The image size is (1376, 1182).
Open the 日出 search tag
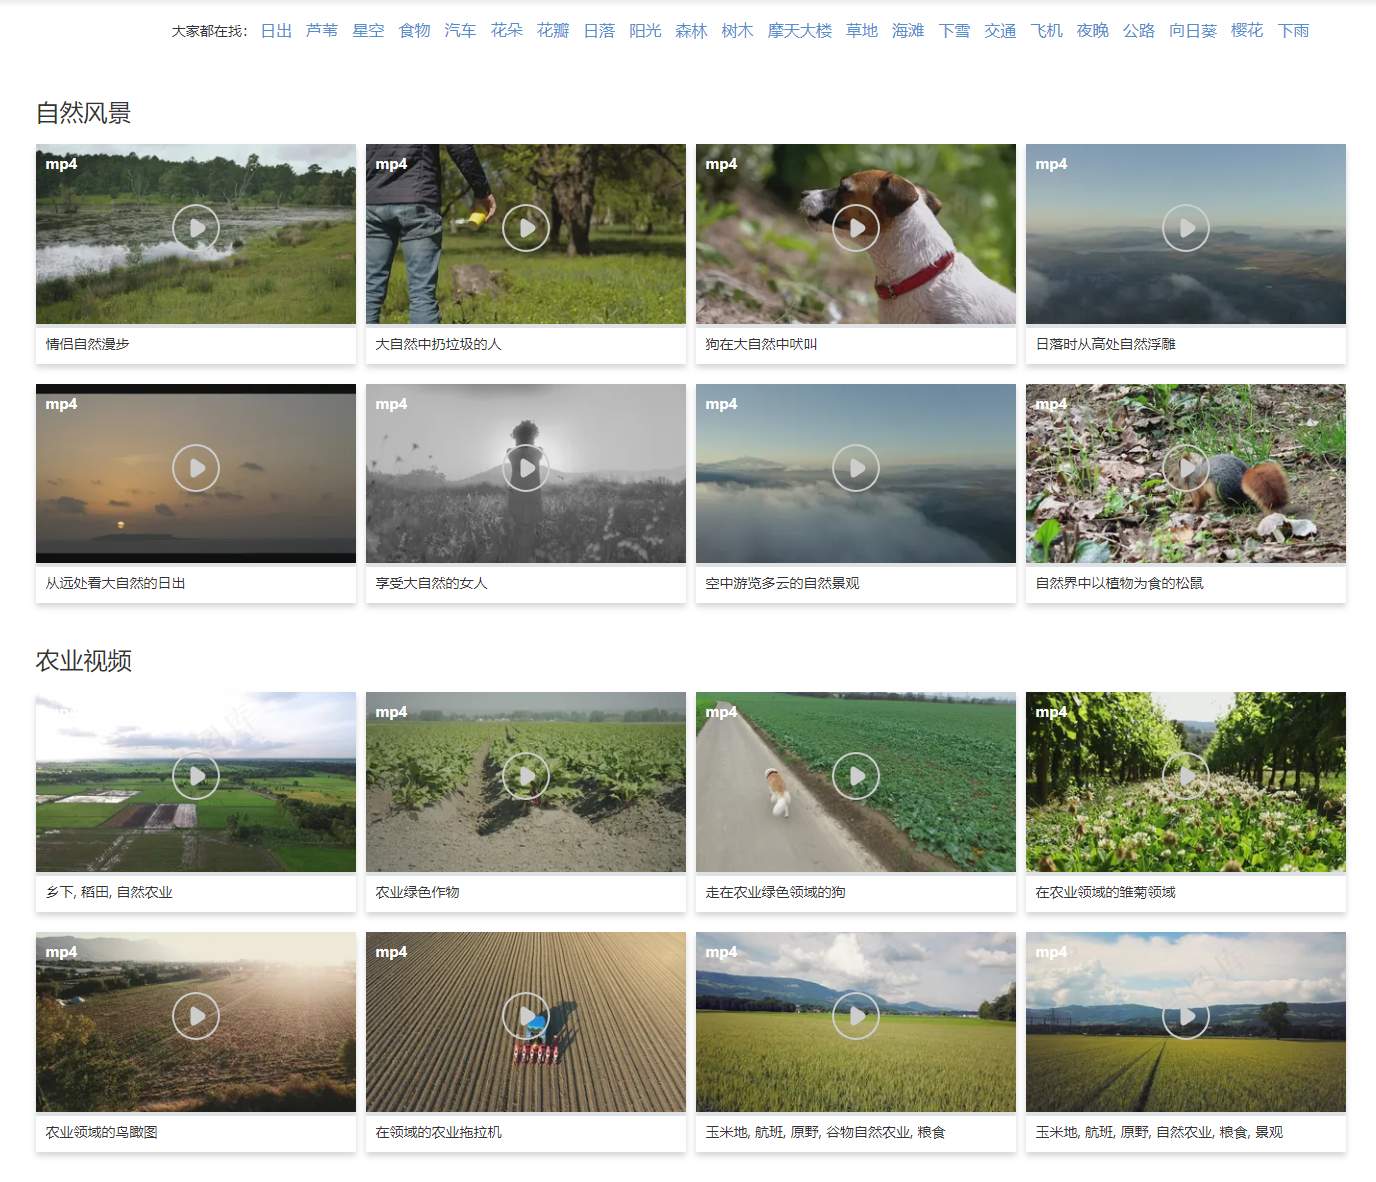[276, 31]
